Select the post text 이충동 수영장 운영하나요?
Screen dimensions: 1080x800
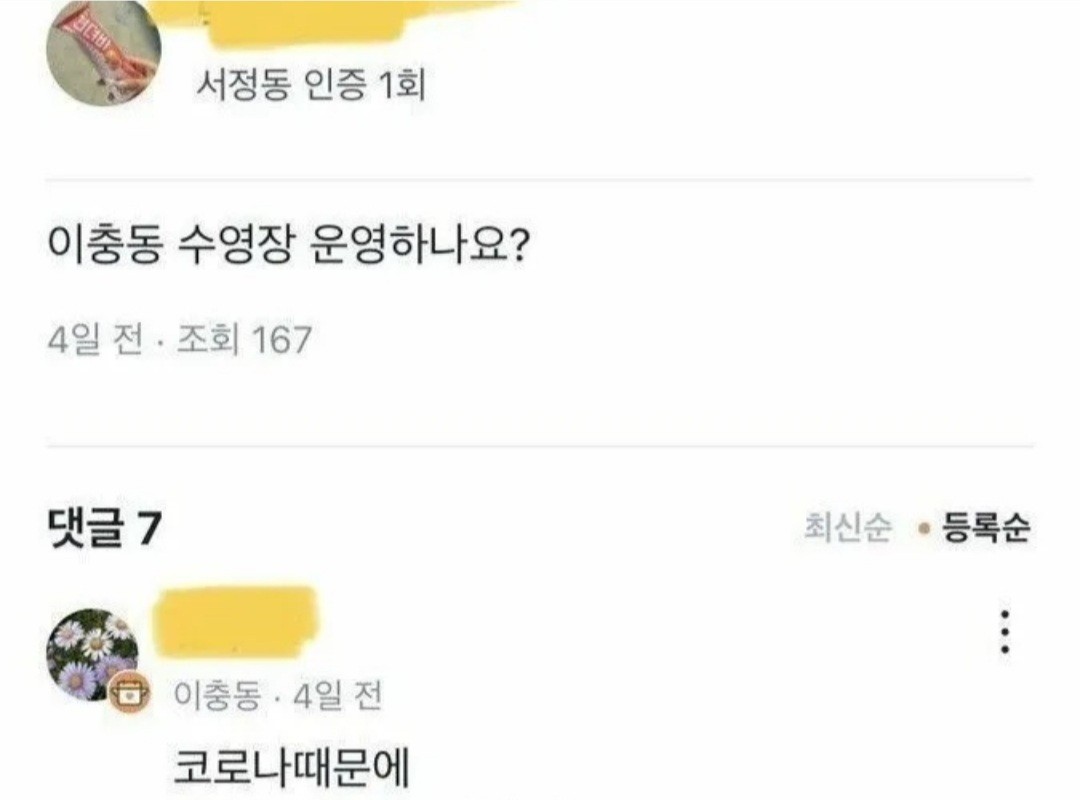[x=288, y=245]
